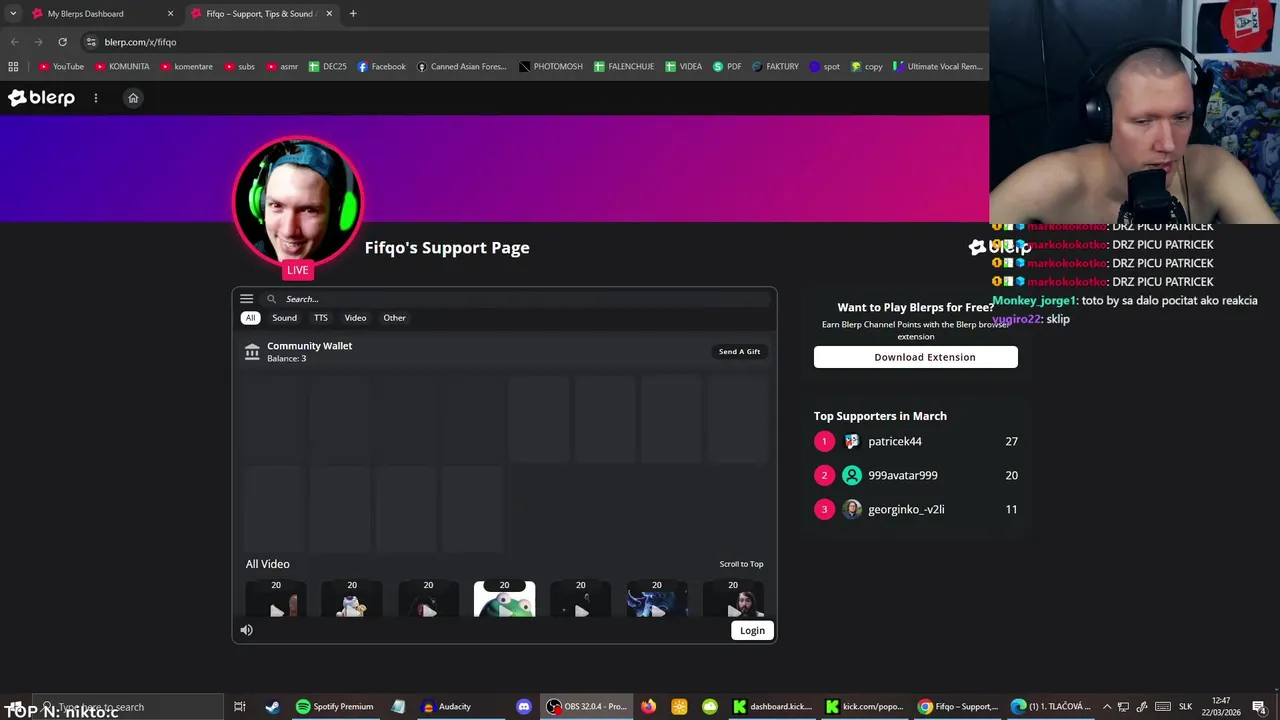Open the KOMUNITA bookmark

click(122, 67)
